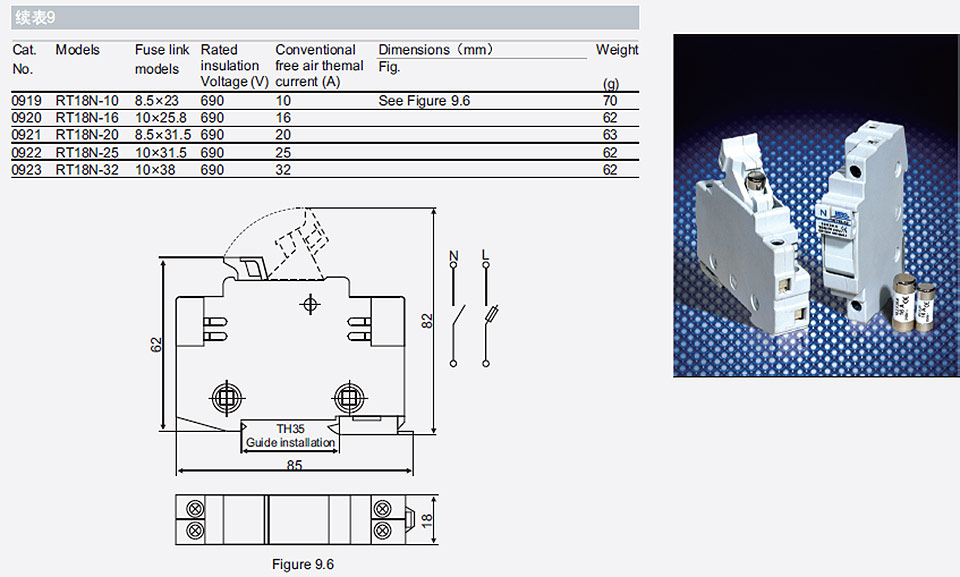Image resolution: width=960 pixels, height=577 pixels.
Task: Click the "Rated insulation Voltage (V)" header
Action: (x=234, y=66)
